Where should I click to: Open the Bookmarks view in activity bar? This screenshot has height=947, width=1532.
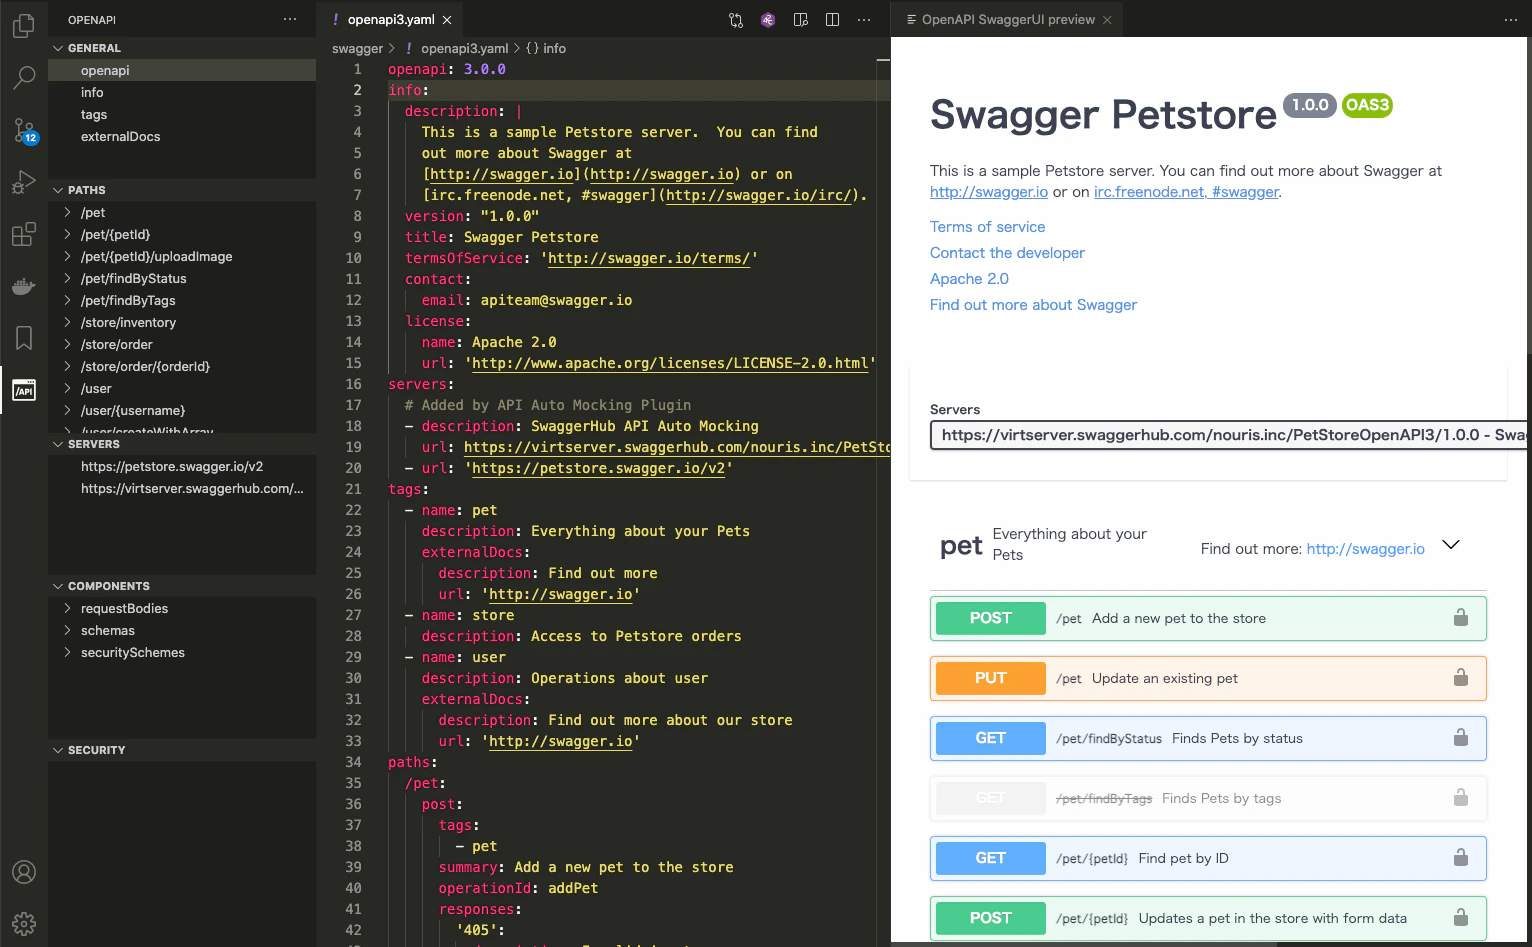[24, 338]
